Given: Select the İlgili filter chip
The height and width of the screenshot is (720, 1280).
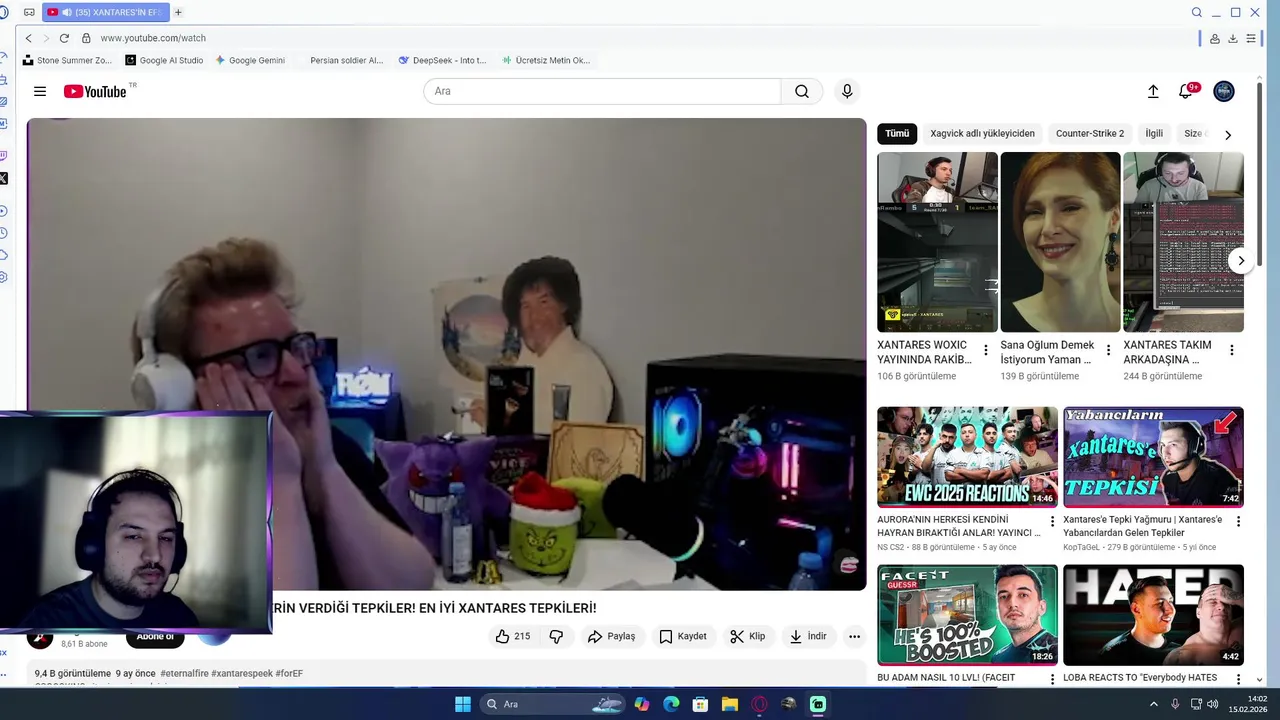Looking at the screenshot, I should [x=1154, y=133].
